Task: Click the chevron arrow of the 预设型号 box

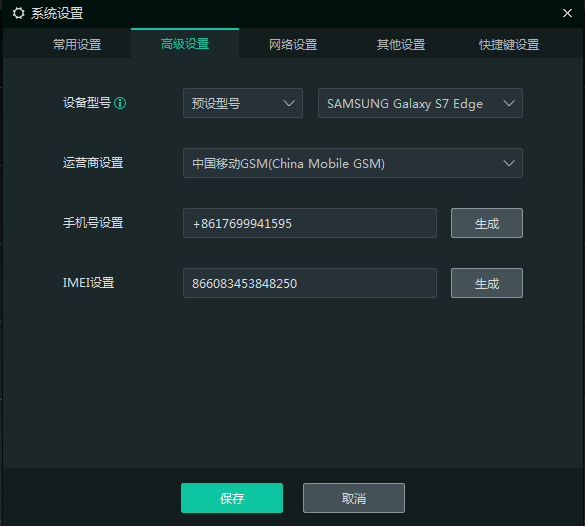Action: (x=289, y=103)
